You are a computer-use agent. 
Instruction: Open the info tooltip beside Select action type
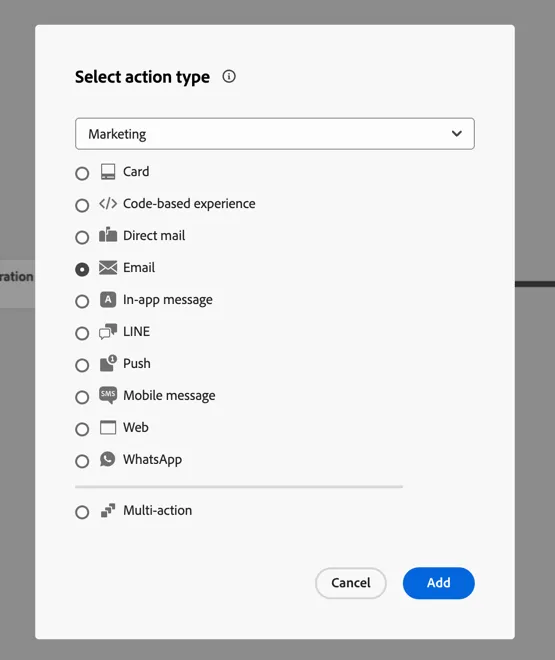coord(229,77)
